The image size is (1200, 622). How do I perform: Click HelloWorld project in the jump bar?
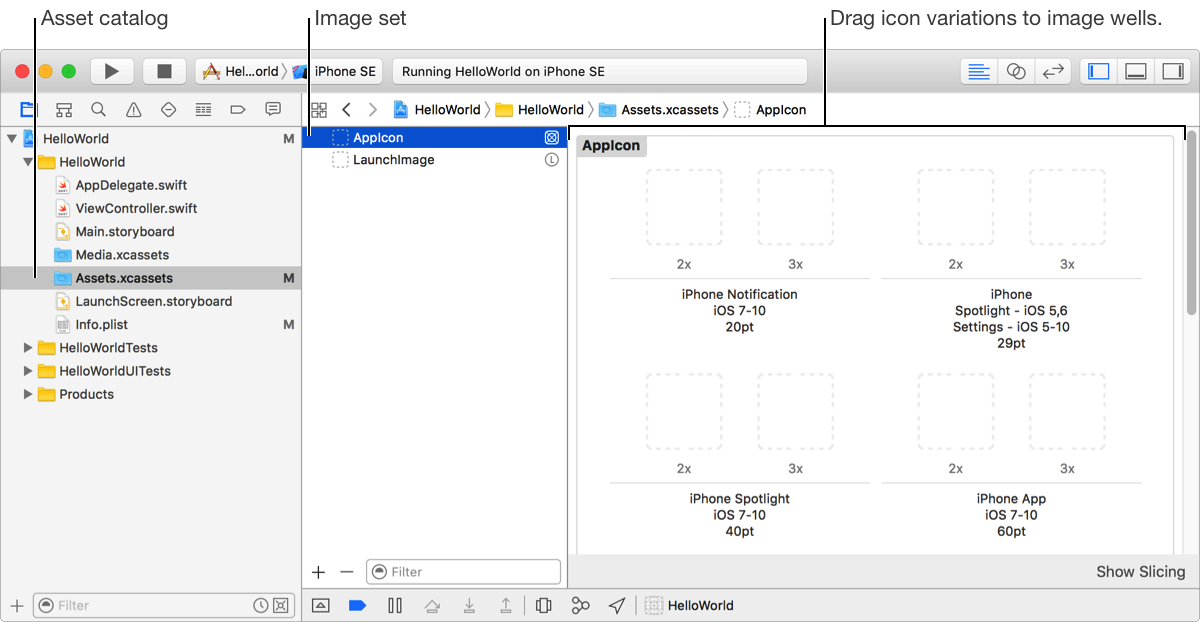point(437,110)
